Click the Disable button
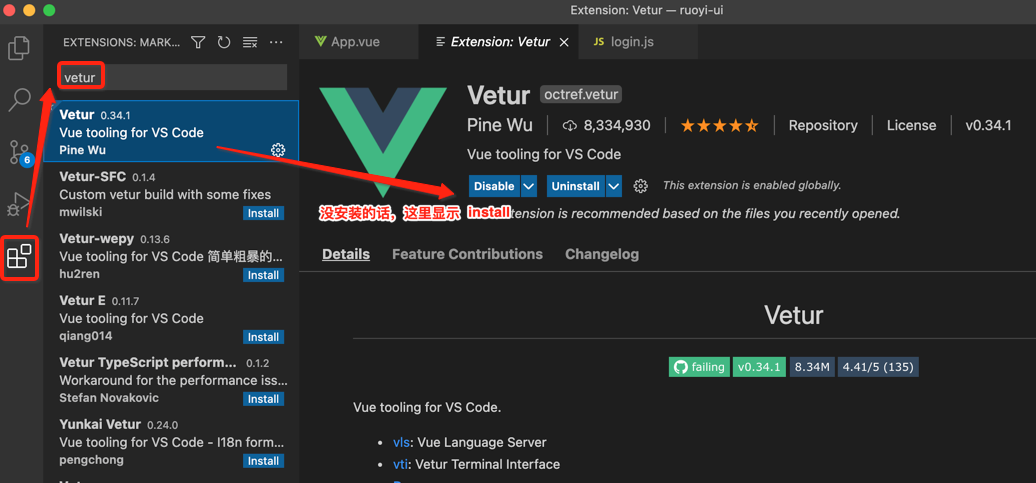1036x483 pixels. [x=494, y=186]
